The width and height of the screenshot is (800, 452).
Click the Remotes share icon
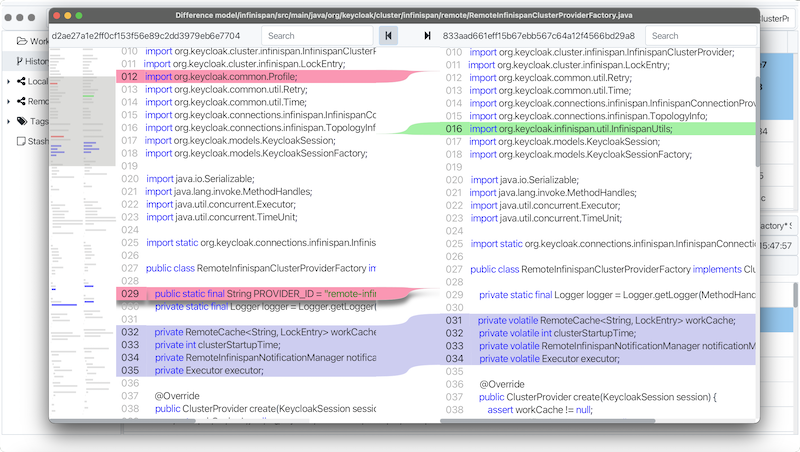(x=21, y=101)
